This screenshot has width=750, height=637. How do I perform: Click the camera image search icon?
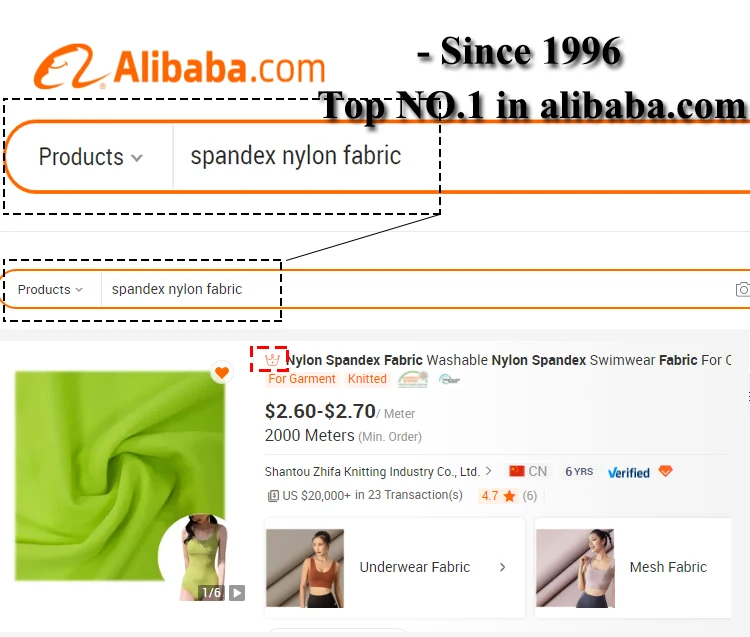click(743, 289)
